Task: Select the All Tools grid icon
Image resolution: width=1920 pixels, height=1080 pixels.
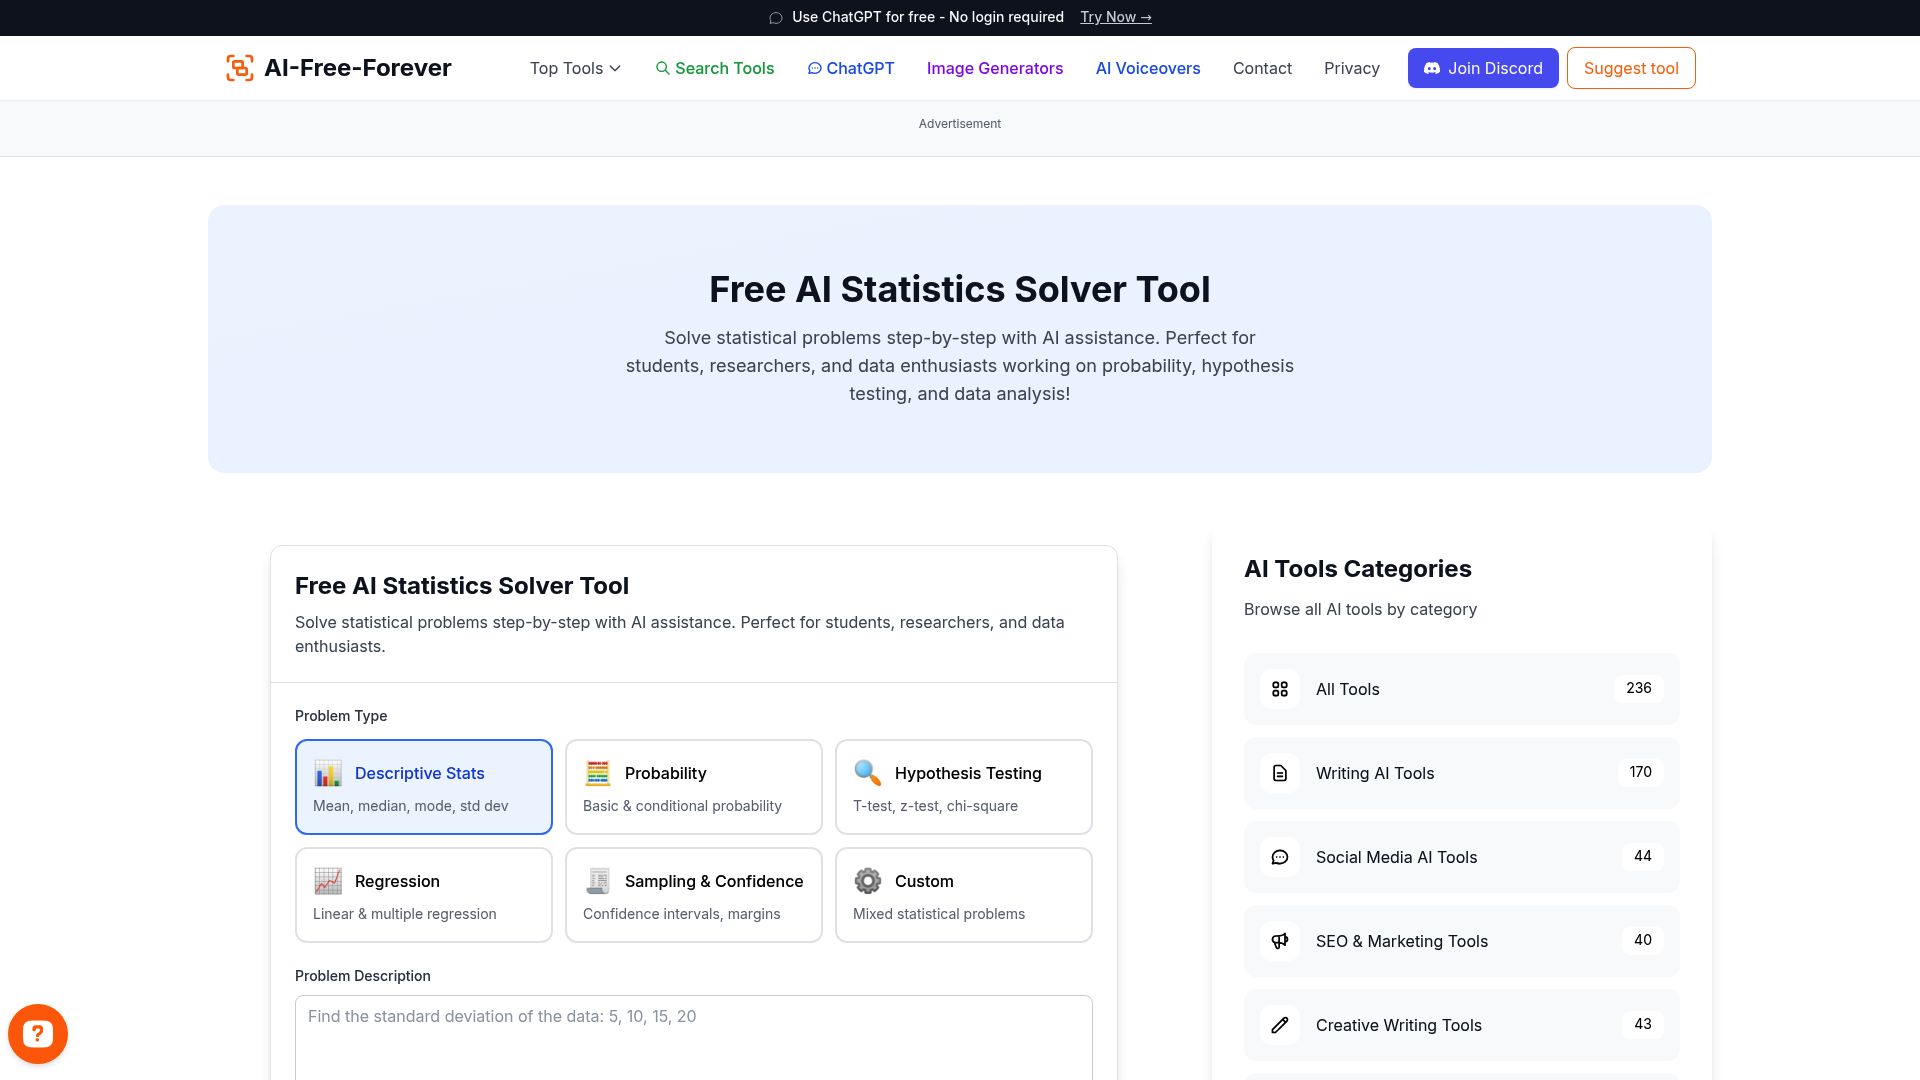Action: 1279,689
